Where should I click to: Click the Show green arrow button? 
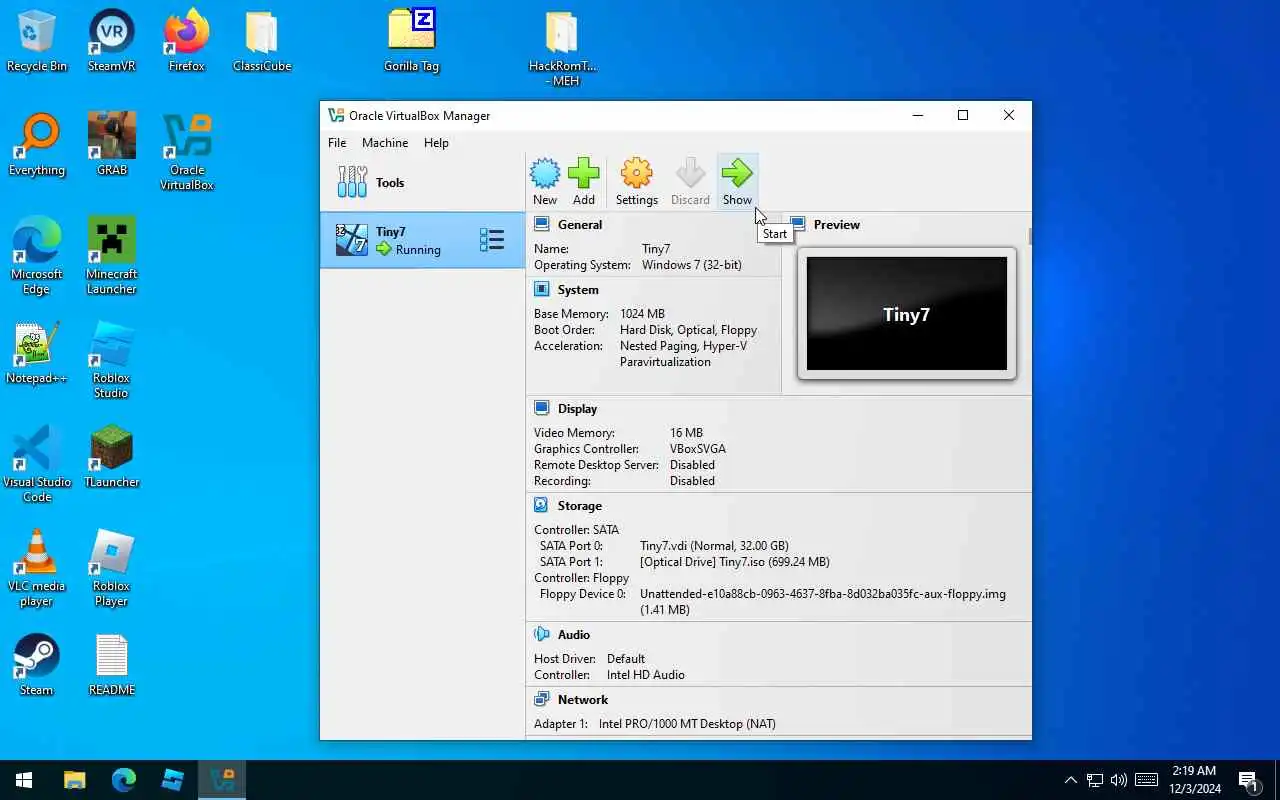(737, 182)
